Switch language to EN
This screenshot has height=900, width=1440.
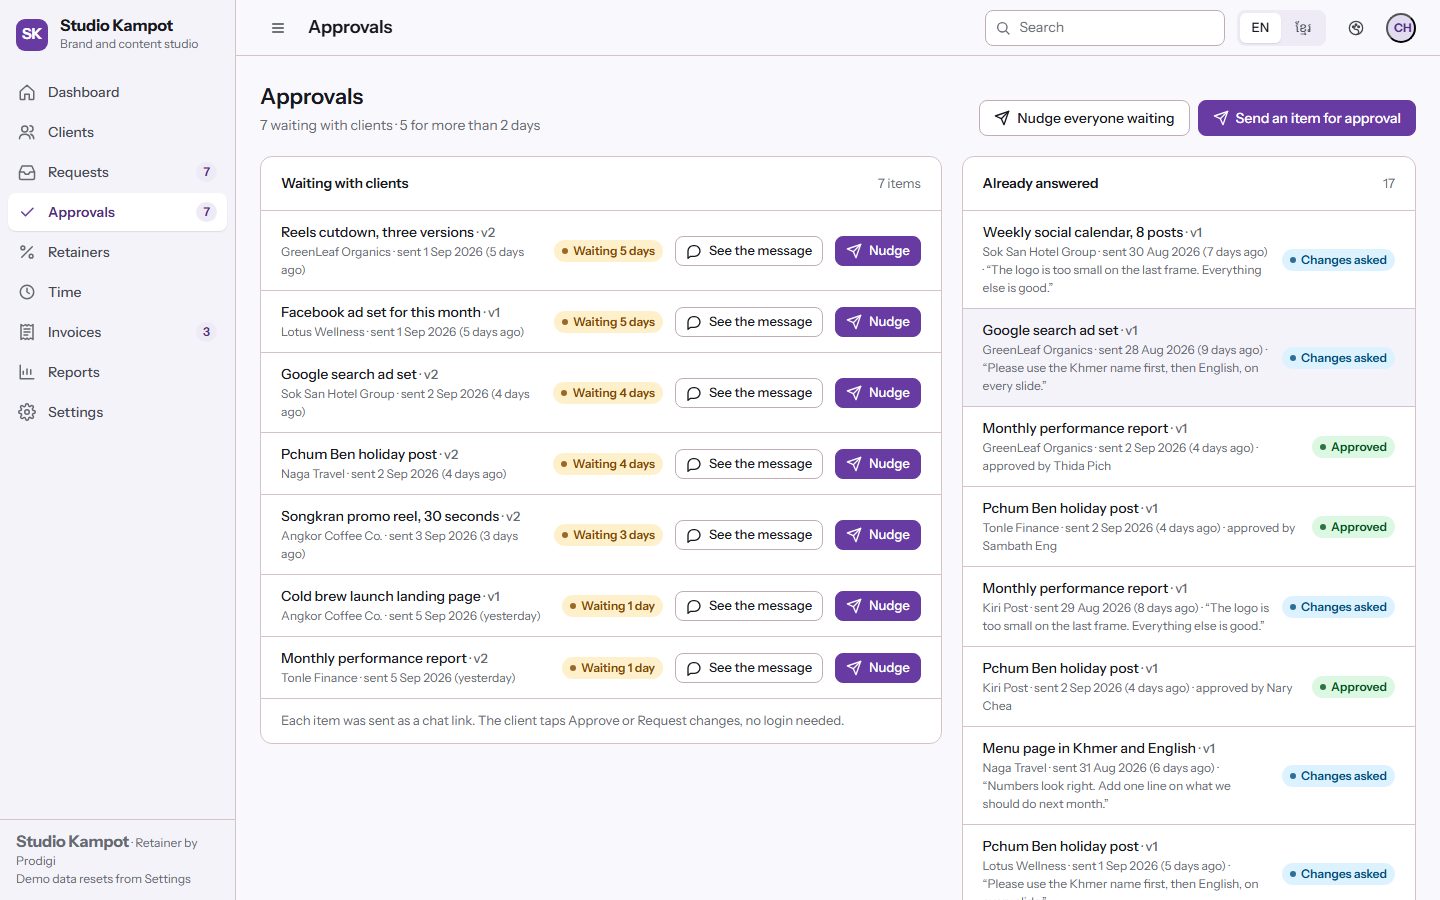click(1260, 28)
